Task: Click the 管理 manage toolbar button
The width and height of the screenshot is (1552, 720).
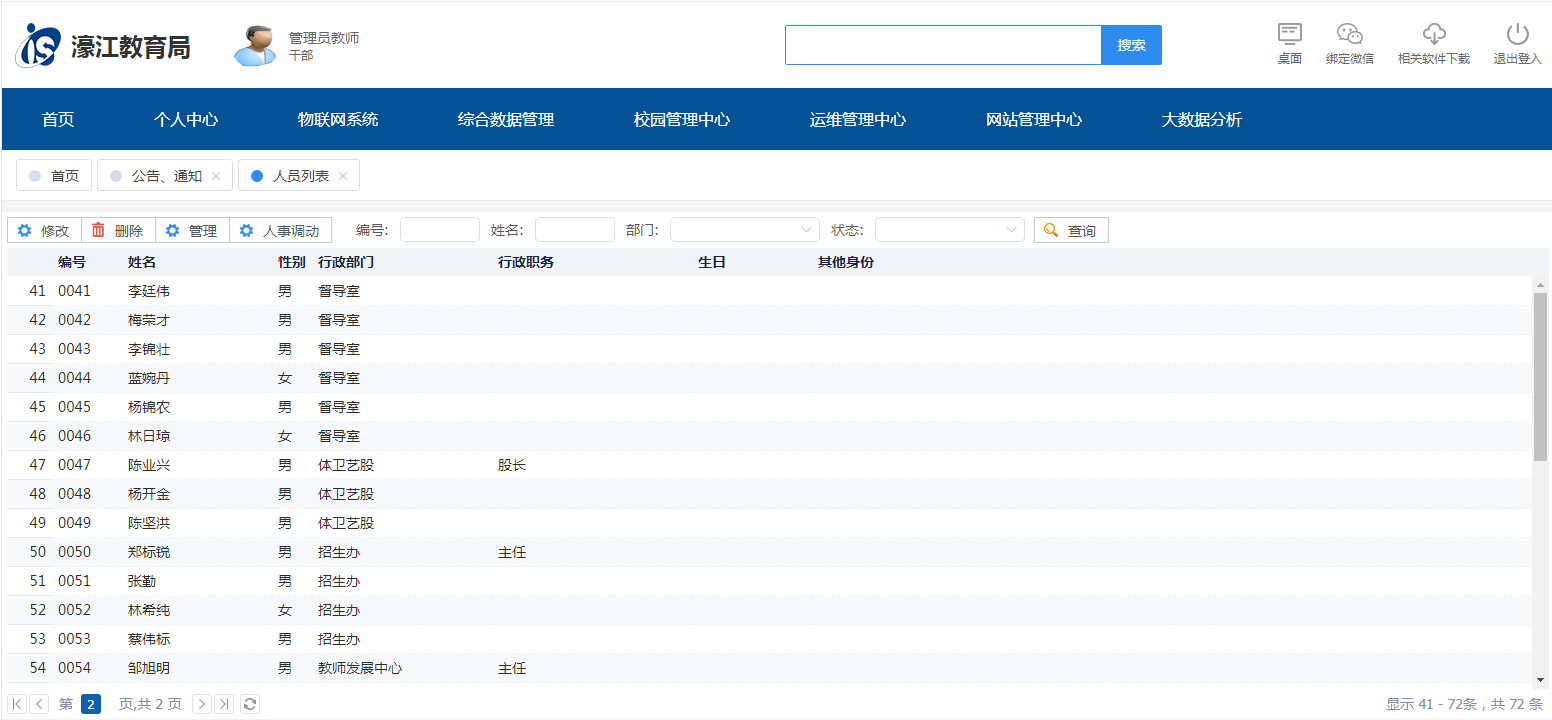Action: click(192, 231)
